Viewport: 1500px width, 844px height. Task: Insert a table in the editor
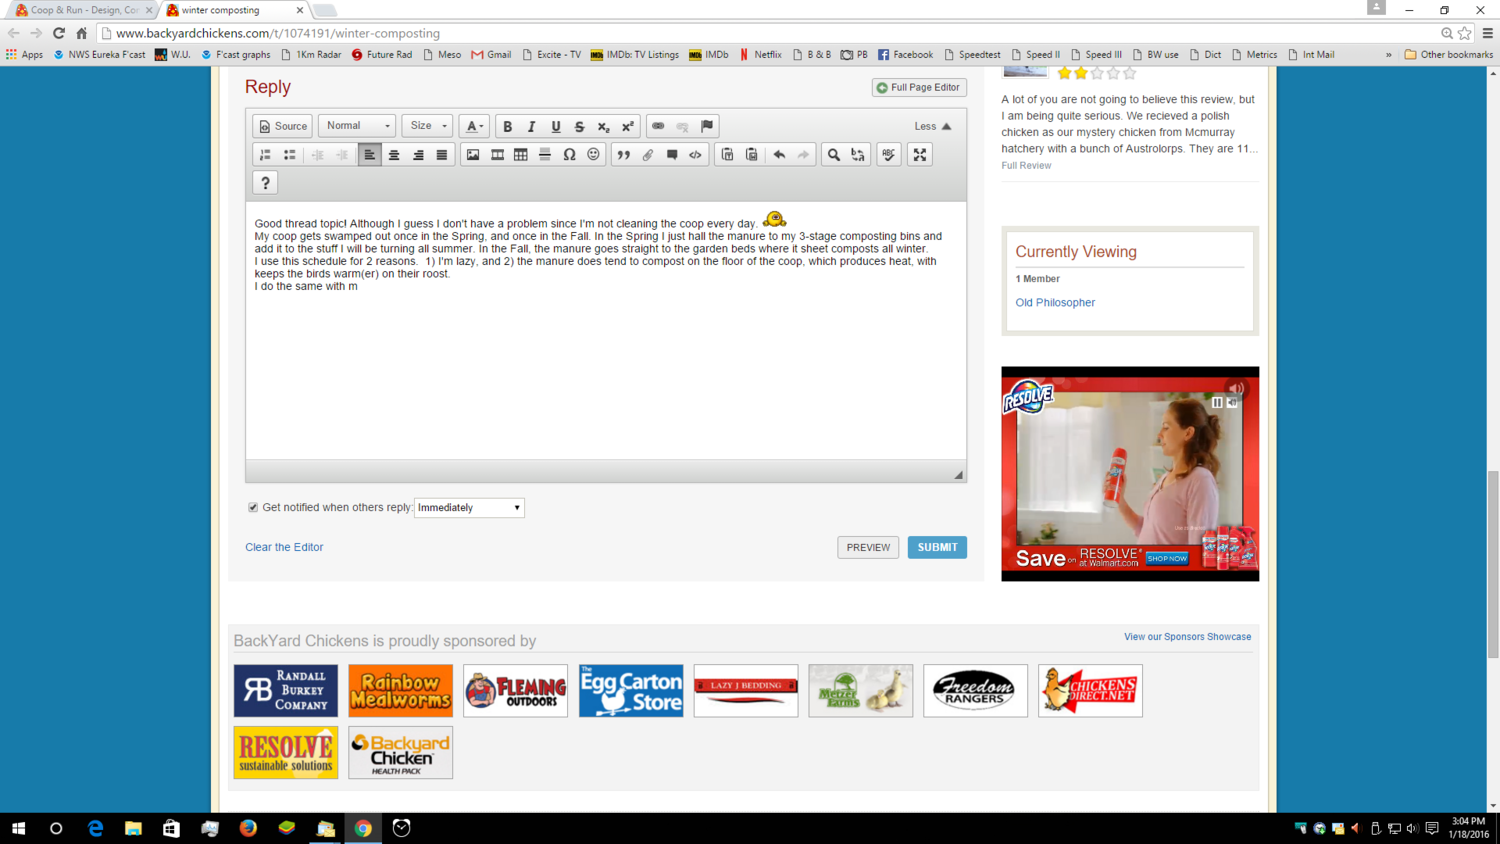[521, 155]
